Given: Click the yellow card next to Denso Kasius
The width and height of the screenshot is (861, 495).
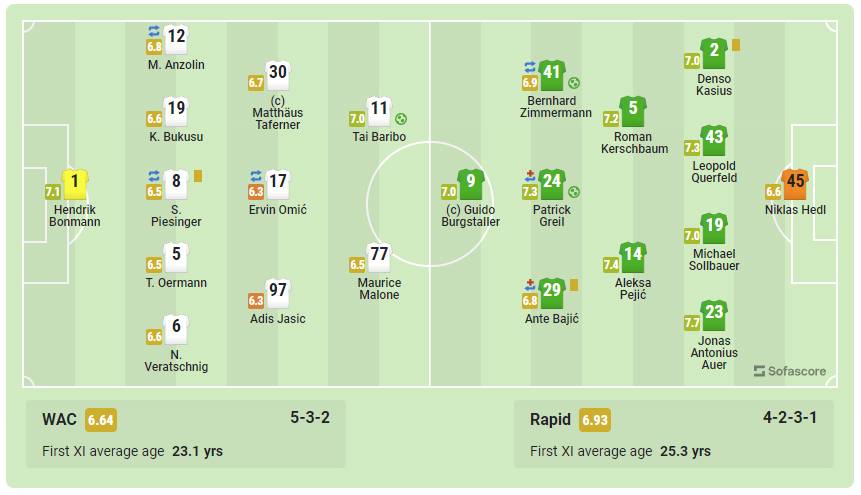Looking at the screenshot, I should [x=736, y=45].
